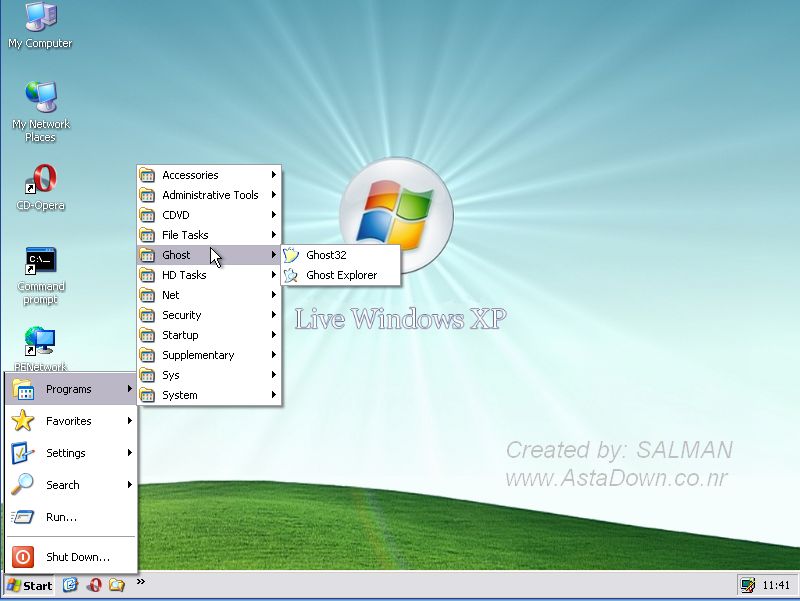Click the taskbar clock showing 11:41
This screenshot has width=800, height=601.
click(x=777, y=586)
